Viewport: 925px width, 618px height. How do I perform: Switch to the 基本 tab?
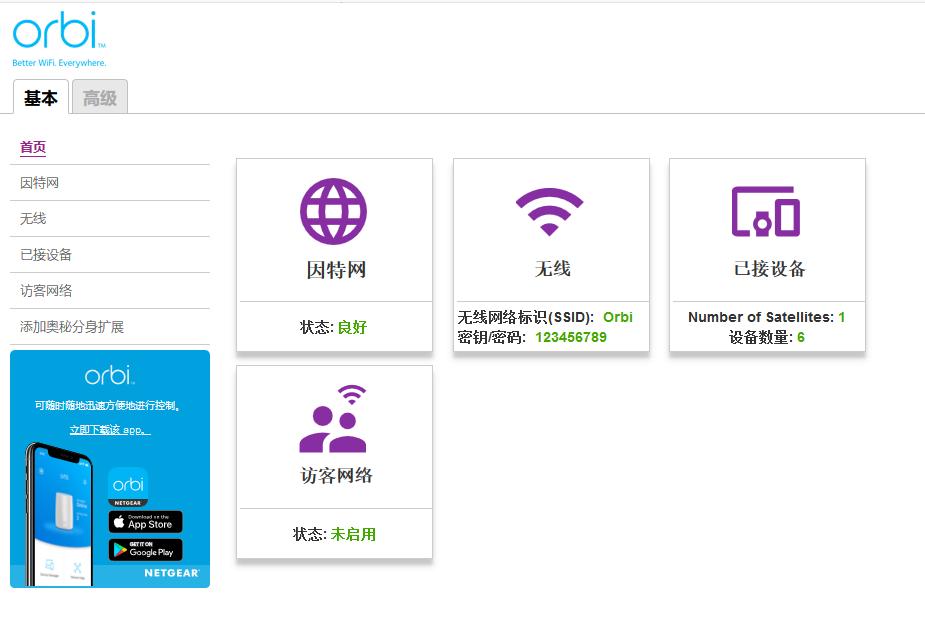41,97
